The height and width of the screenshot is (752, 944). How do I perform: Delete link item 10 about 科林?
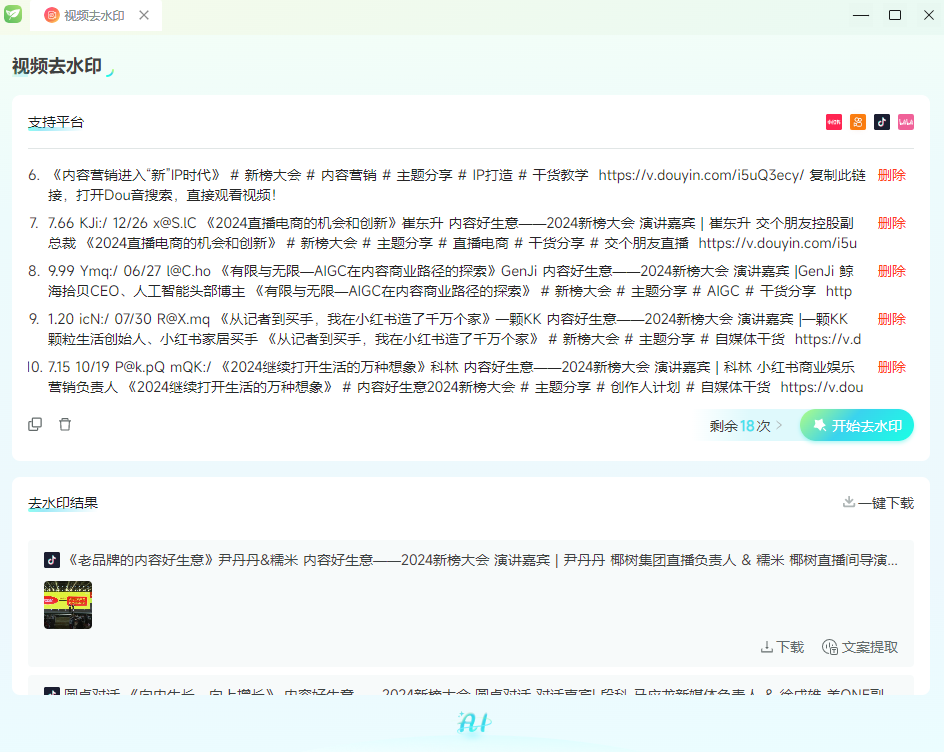pos(892,367)
